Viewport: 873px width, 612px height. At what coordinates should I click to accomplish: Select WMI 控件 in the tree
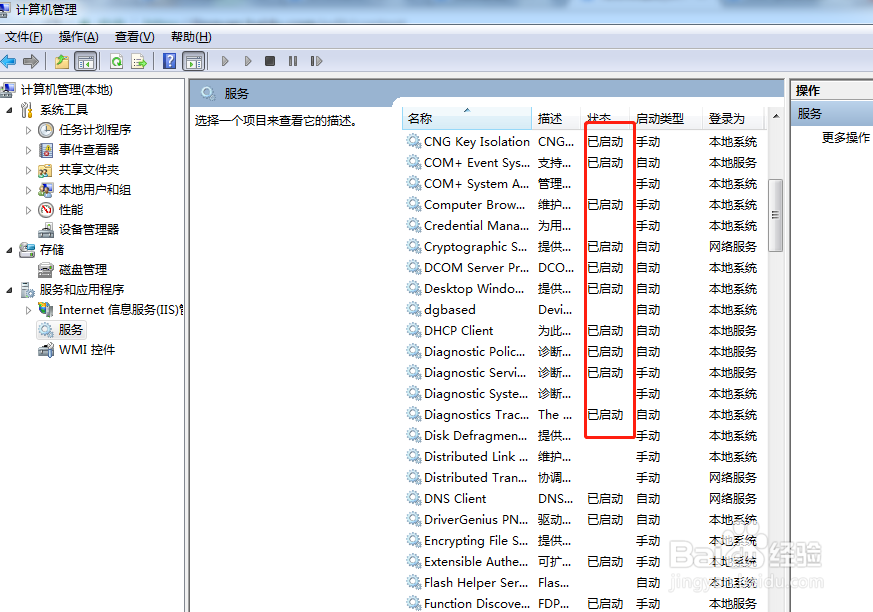point(87,350)
